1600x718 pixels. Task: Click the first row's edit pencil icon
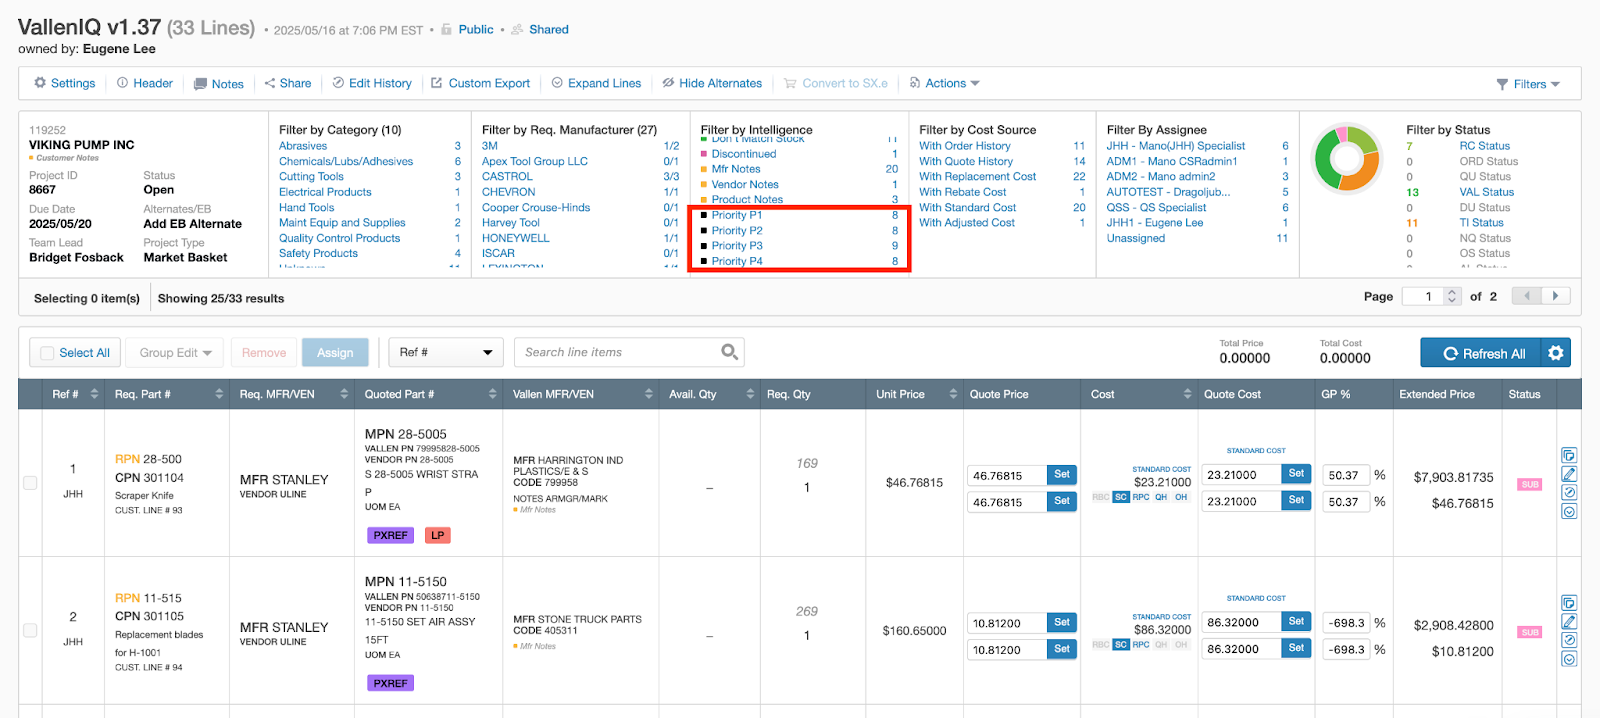tap(1569, 474)
